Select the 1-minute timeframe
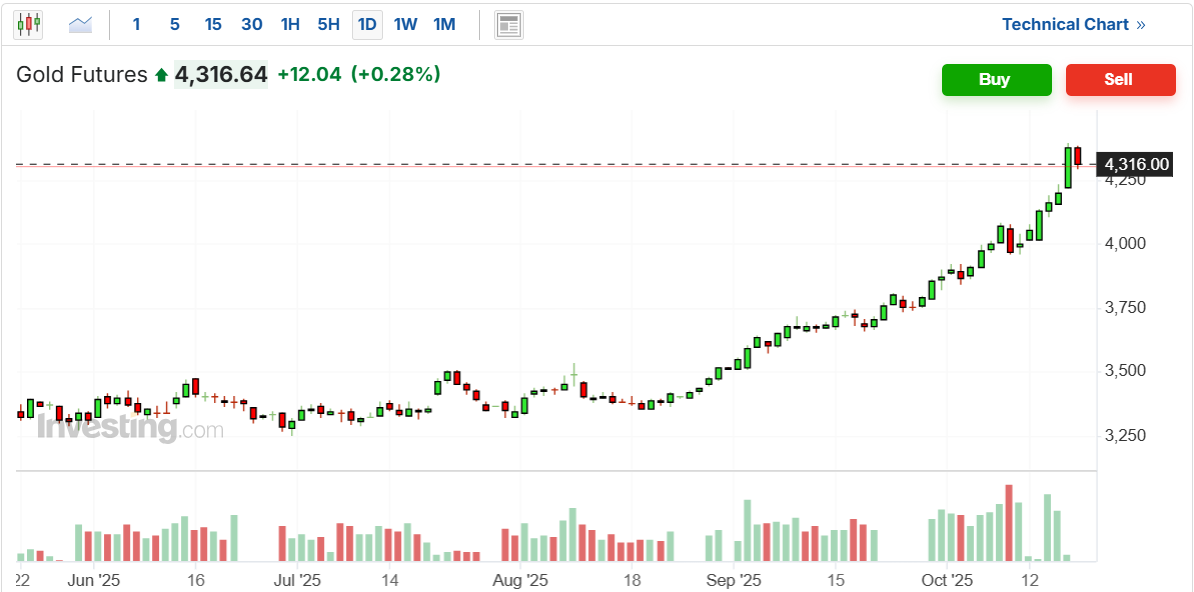Viewport: 1194px width, 592px height. [x=136, y=24]
